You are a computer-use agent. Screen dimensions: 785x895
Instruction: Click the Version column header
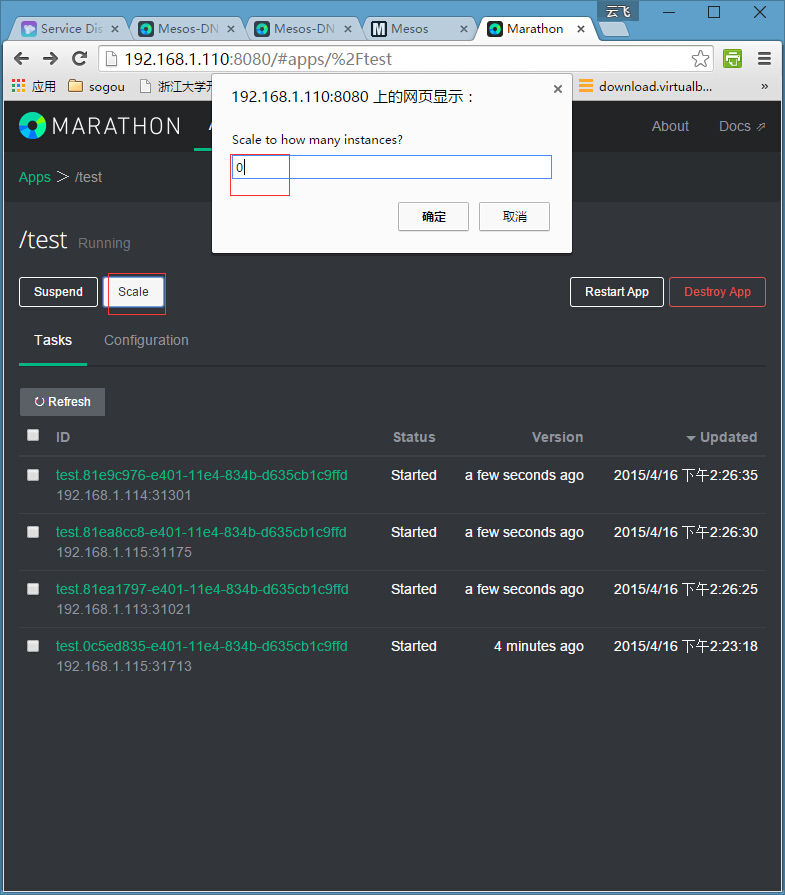(557, 437)
